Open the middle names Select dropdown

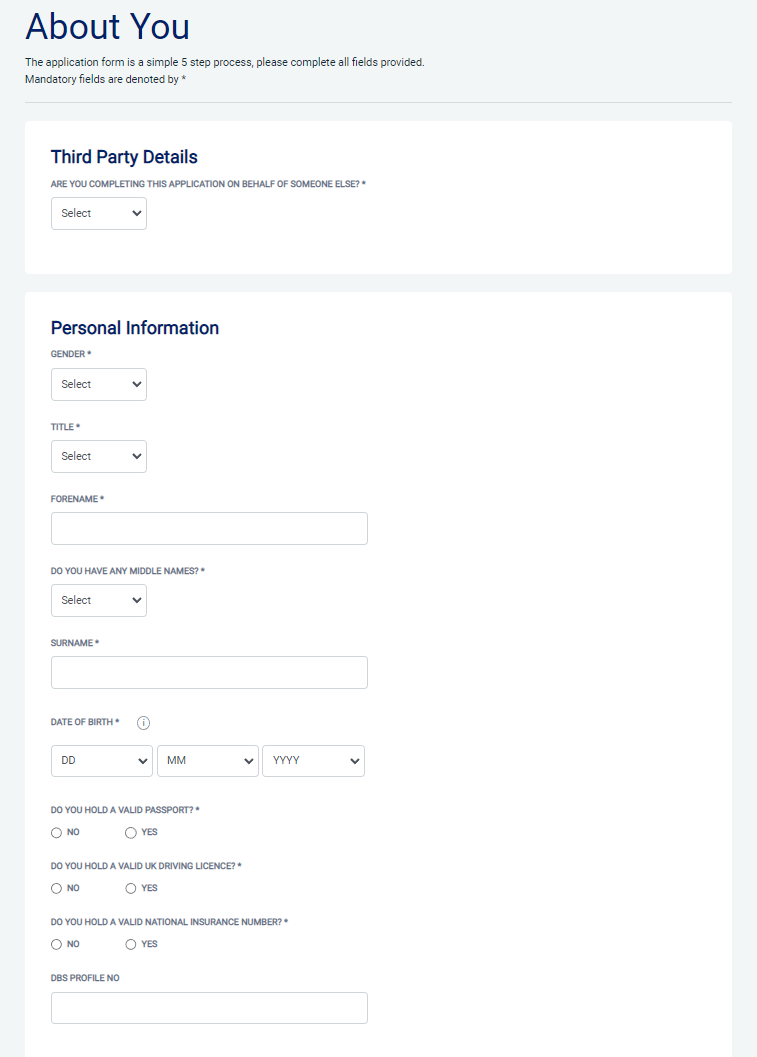click(x=99, y=600)
